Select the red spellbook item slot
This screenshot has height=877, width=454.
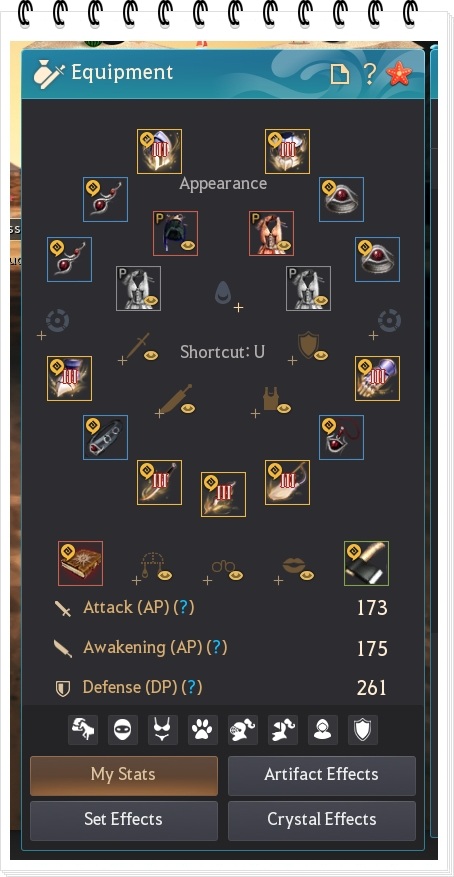(x=81, y=563)
